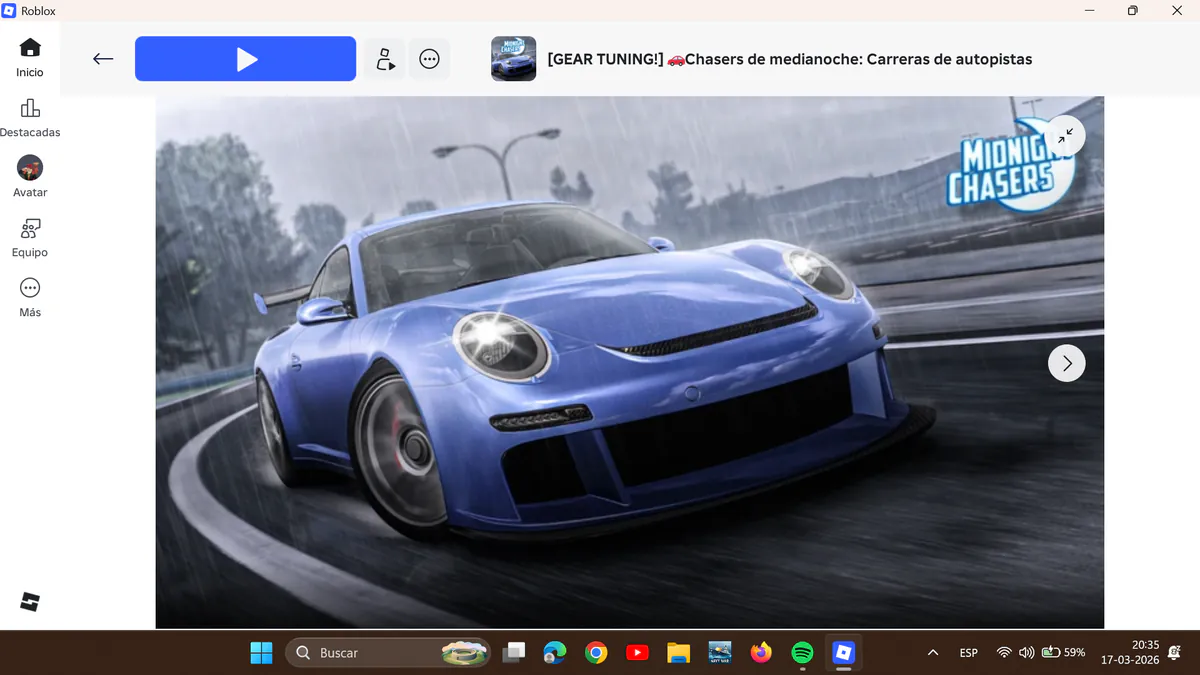This screenshot has width=1200, height=675.
Task: Open the Wi-Fi network icon
Action: click(x=1004, y=653)
